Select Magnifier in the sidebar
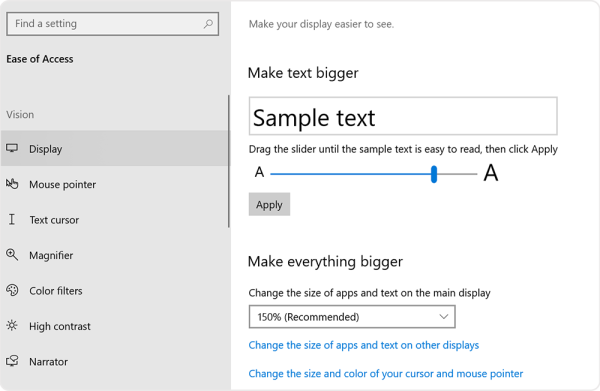 point(115,255)
